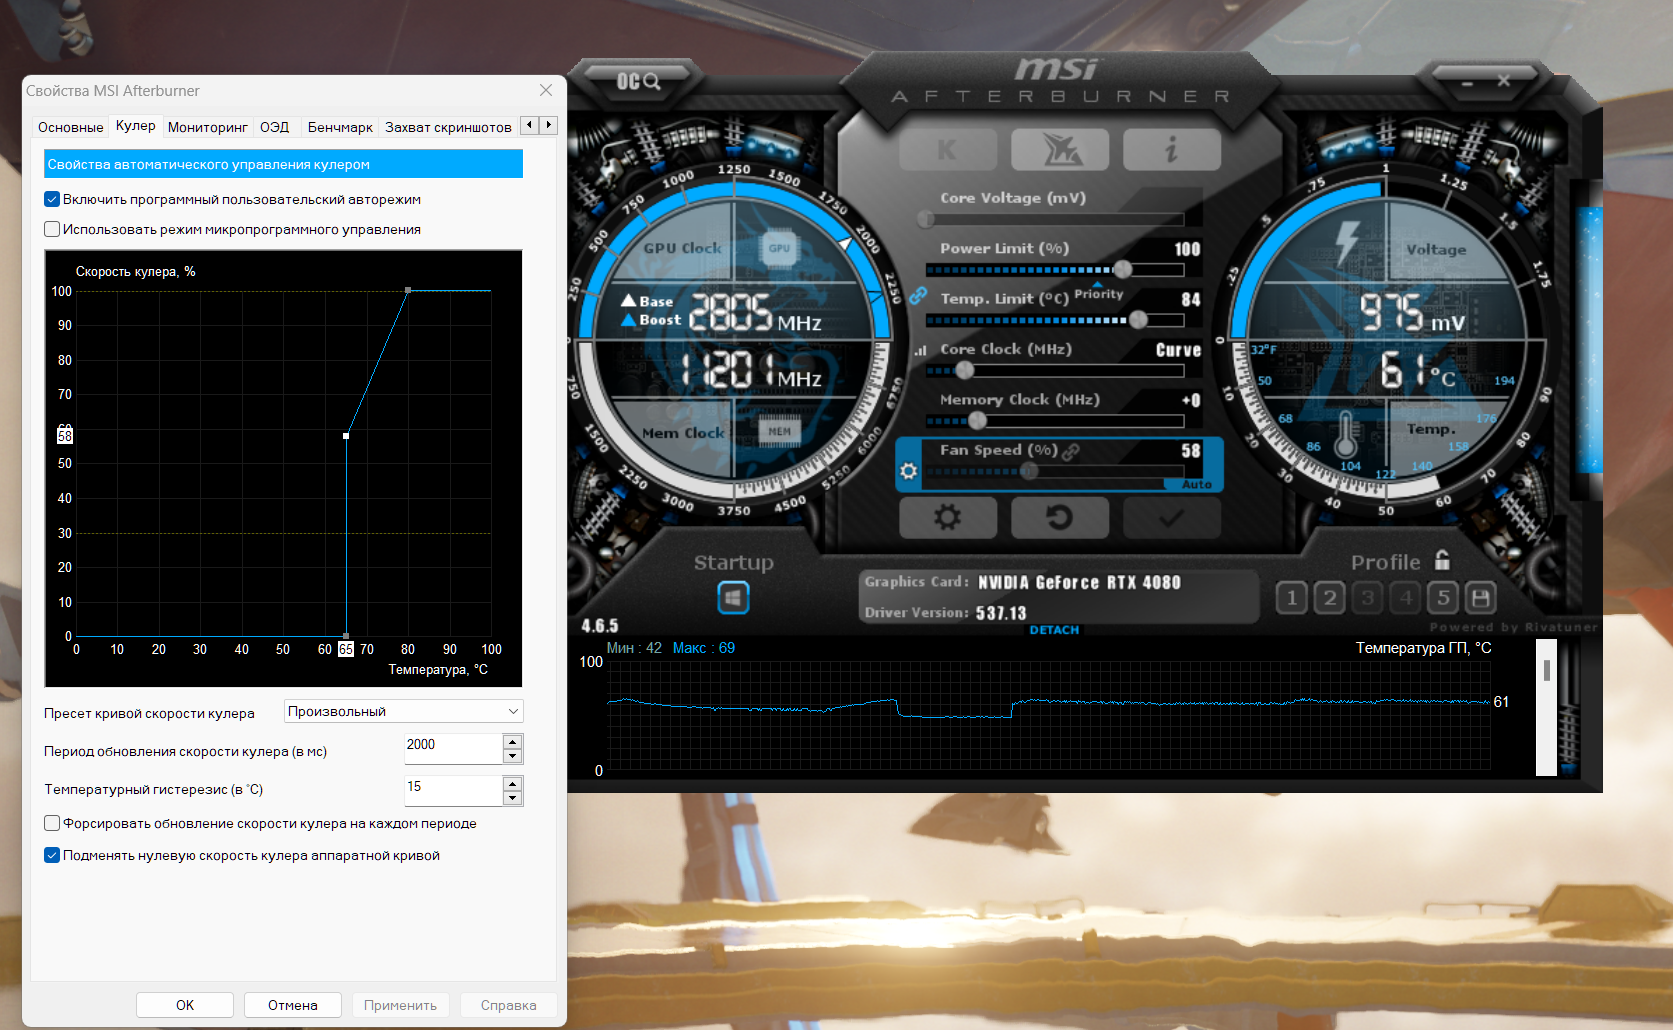This screenshot has width=1673, height=1030.
Task: Confirm the dialog with OK
Action: [185, 1005]
